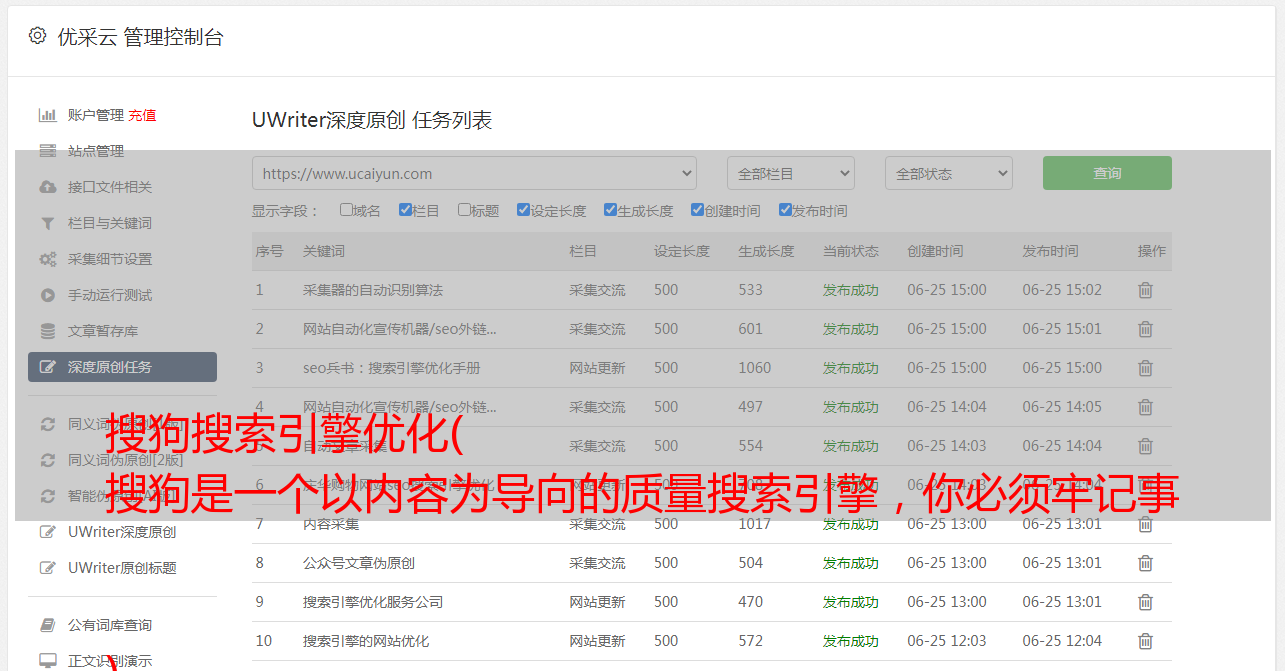Delete row 9 搜索引擎优化服务公司 trash icon
This screenshot has width=1285, height=671.
pos(1146,602)
